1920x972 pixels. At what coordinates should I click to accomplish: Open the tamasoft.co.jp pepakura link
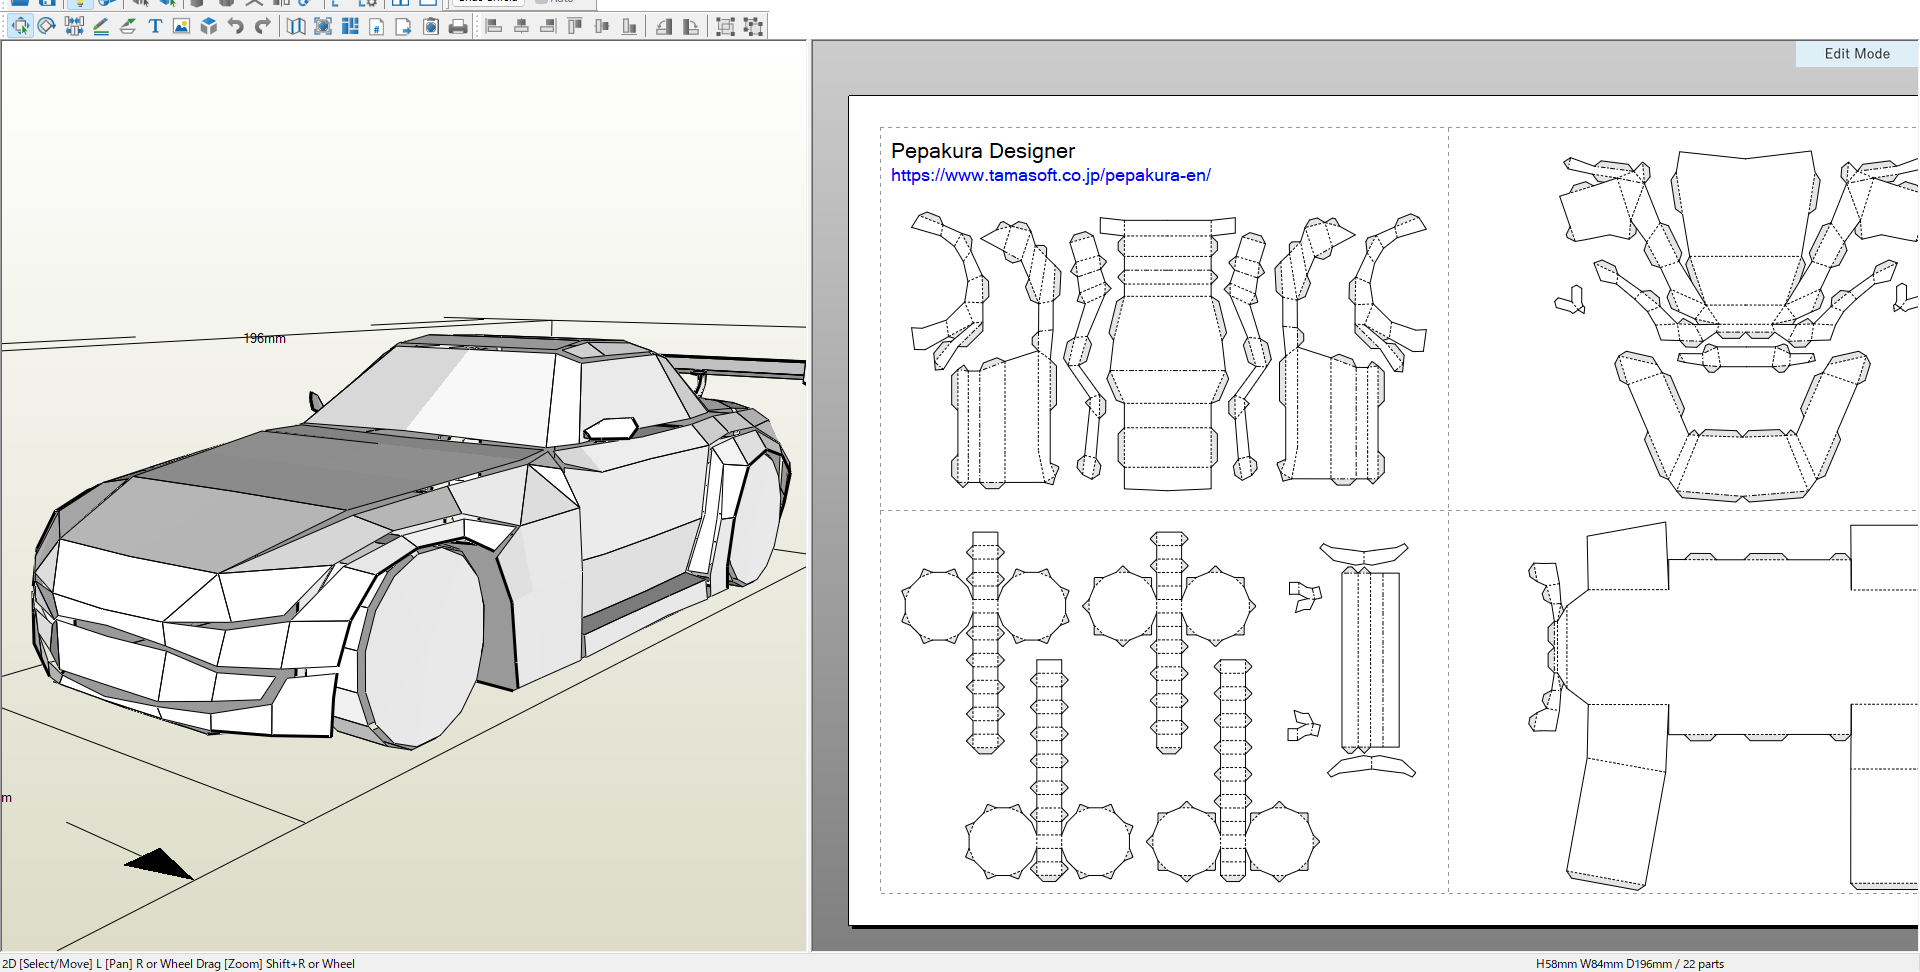(1050, 176)
